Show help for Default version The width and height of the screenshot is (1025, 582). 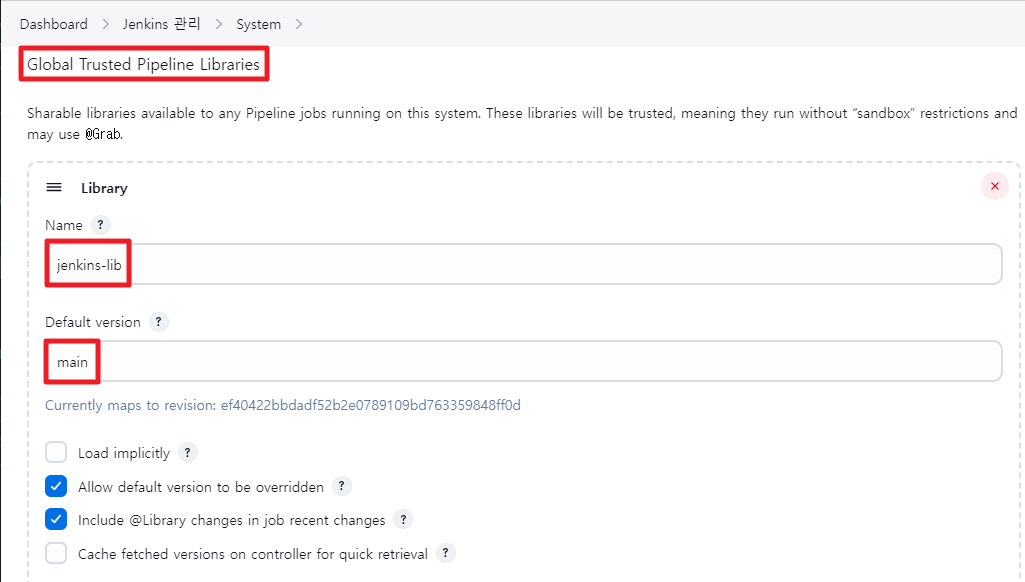(158, 322)
